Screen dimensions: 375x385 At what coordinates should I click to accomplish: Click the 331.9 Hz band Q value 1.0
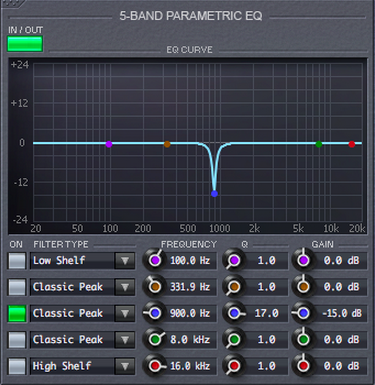pyautogui.click(x=267, y=287)
